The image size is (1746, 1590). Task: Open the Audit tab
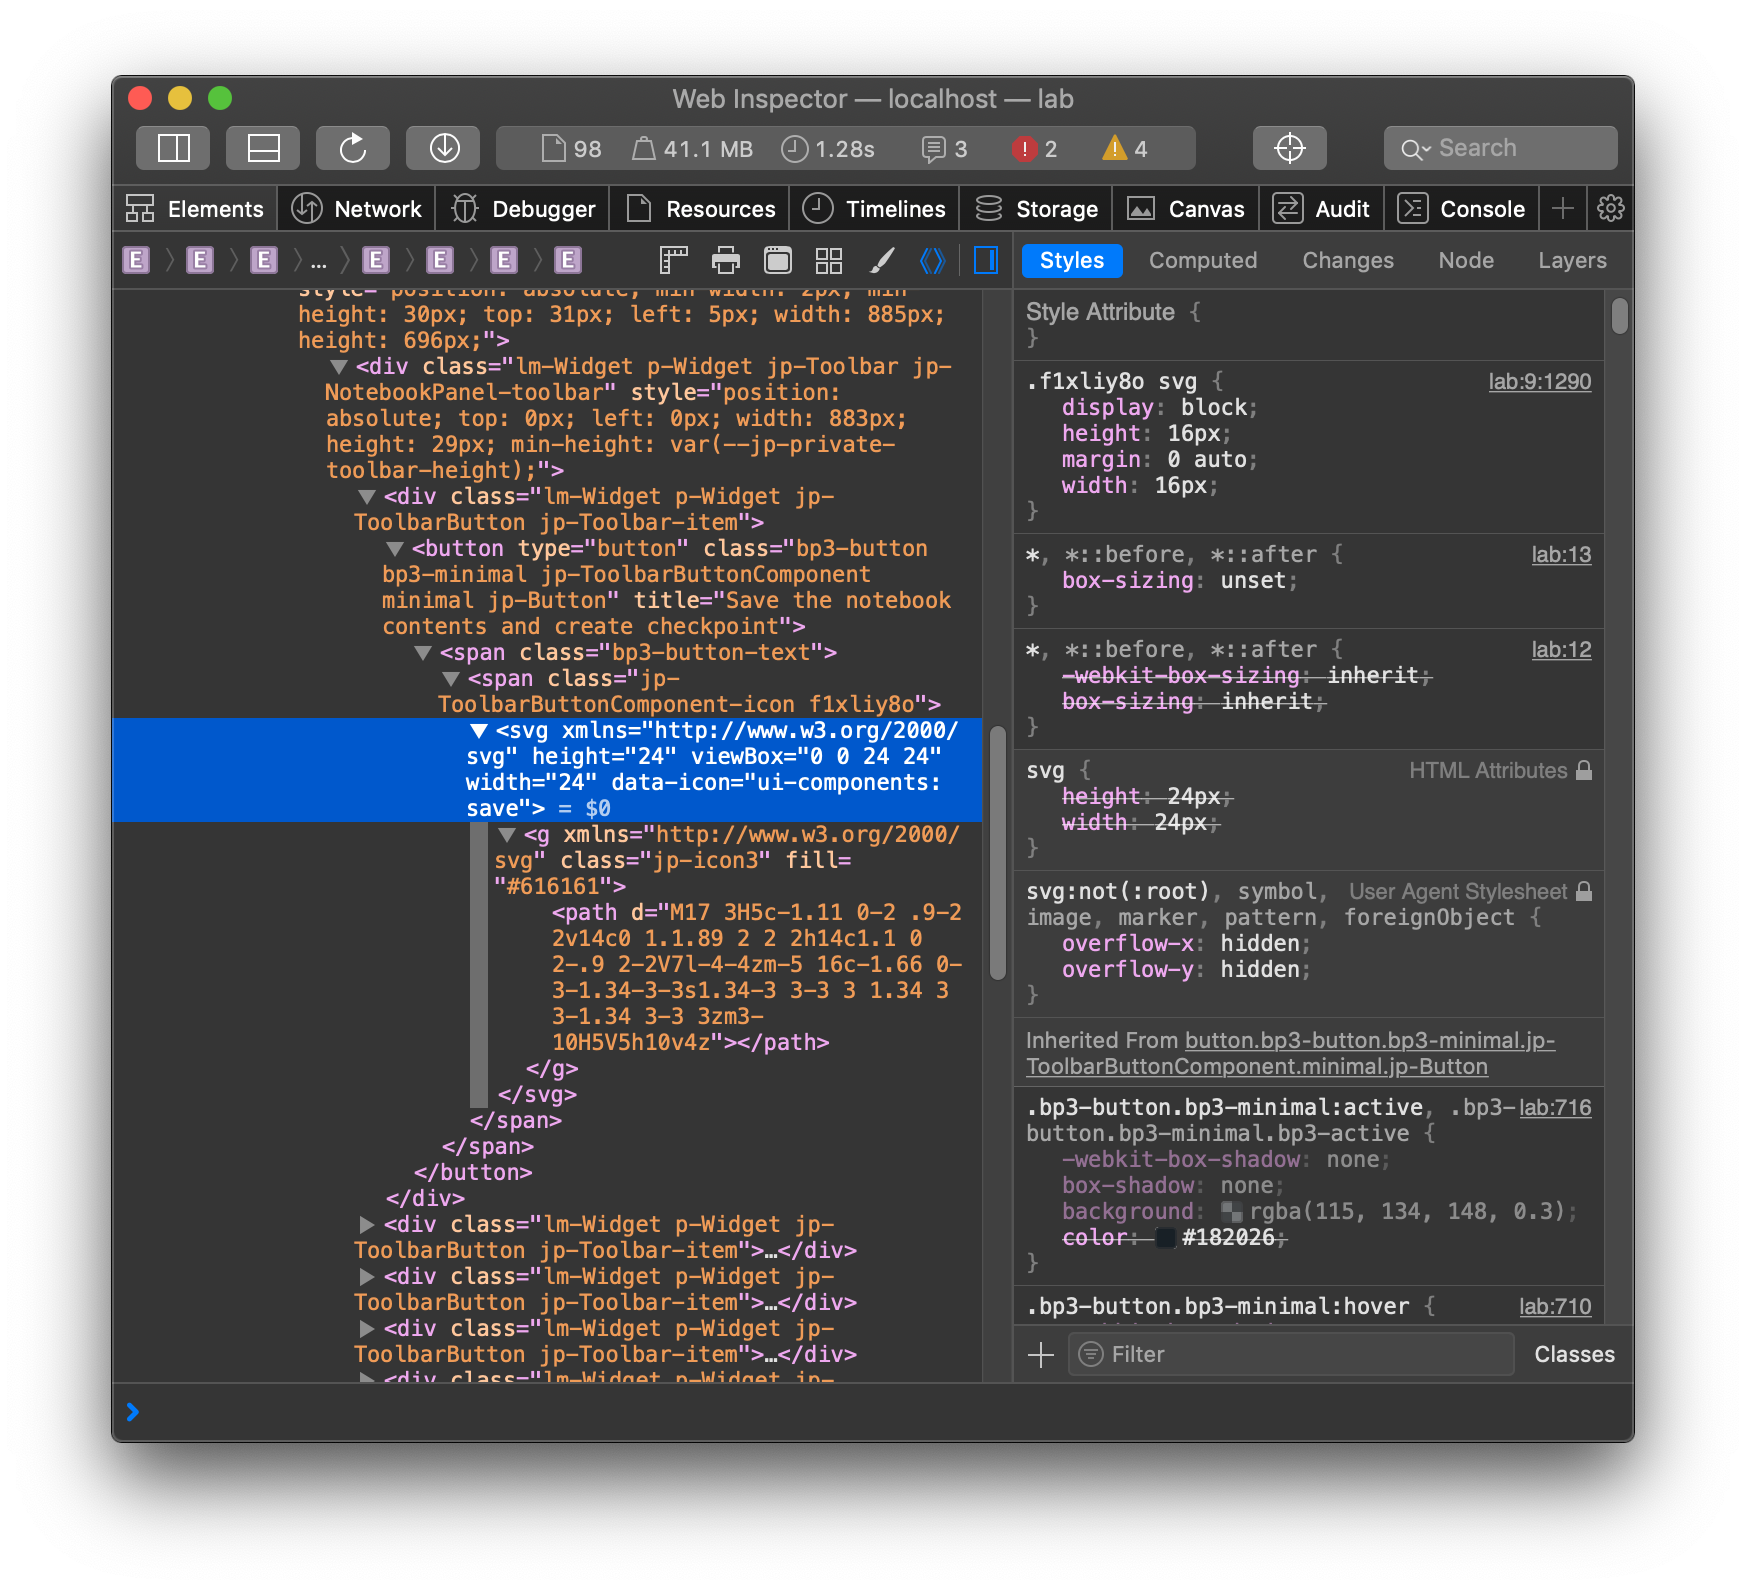1322,208
